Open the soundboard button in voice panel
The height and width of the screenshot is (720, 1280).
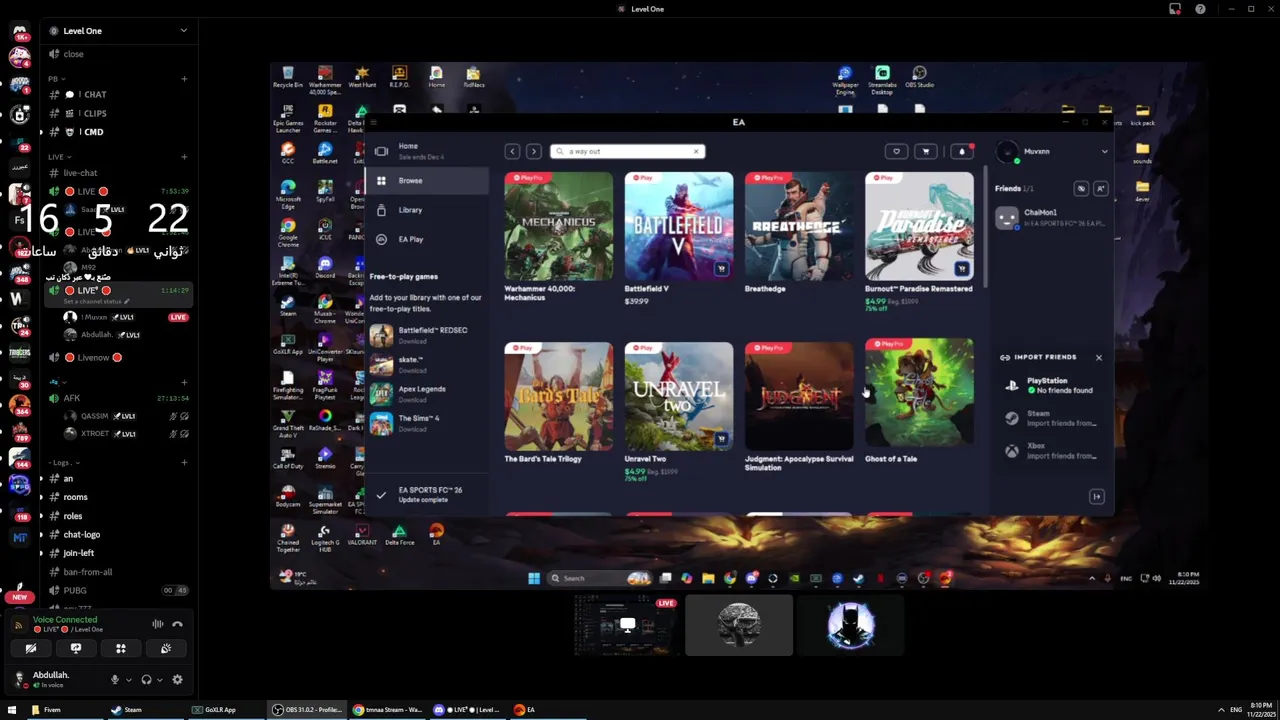click(166, 648)
